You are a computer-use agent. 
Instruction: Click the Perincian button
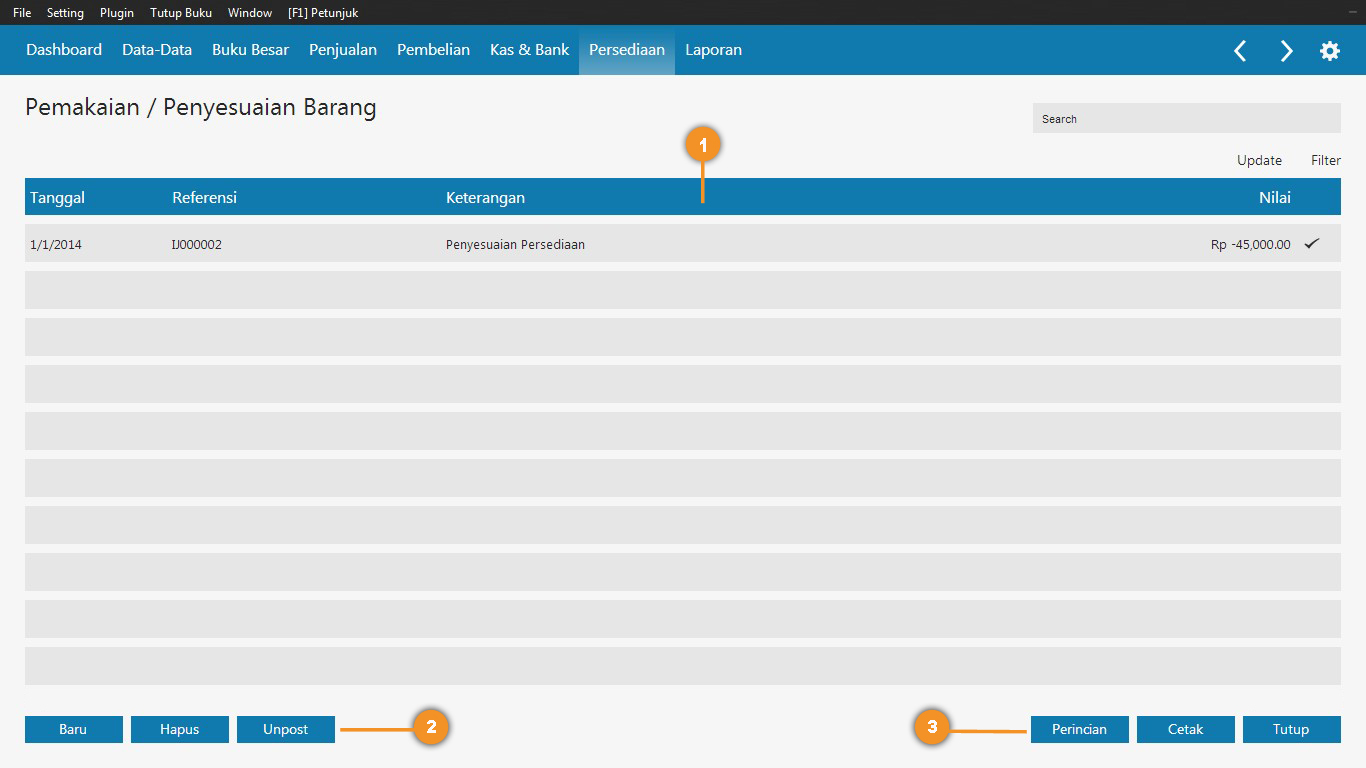(1080, 729)
